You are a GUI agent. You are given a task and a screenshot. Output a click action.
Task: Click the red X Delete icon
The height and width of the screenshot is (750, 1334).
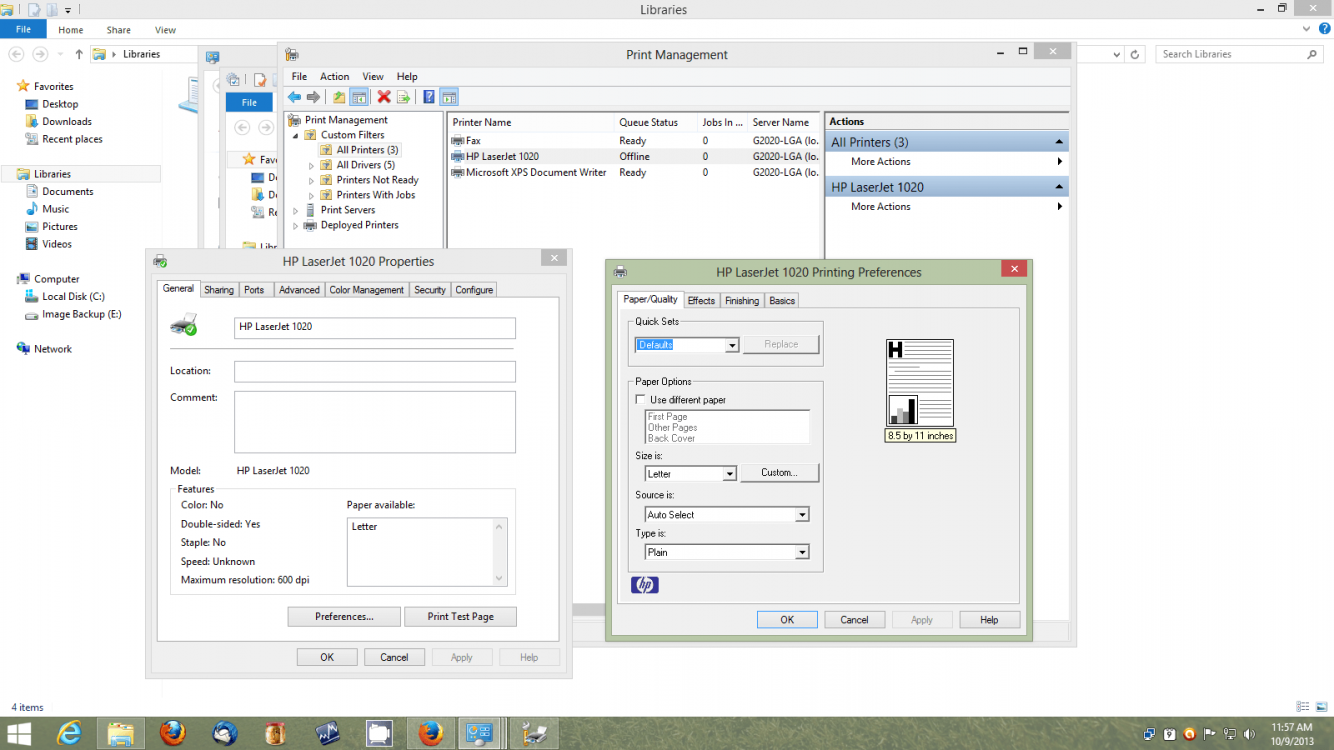383,97
